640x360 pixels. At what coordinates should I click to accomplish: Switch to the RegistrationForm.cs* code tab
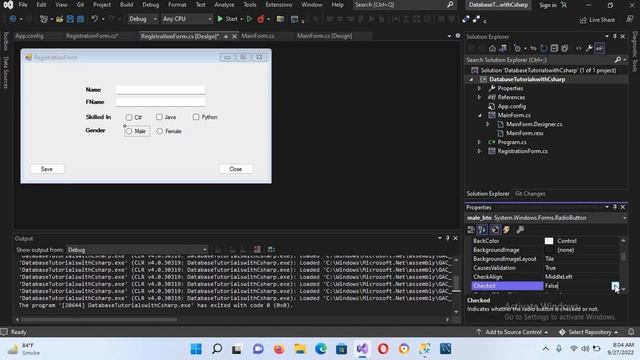coord(92,36)
